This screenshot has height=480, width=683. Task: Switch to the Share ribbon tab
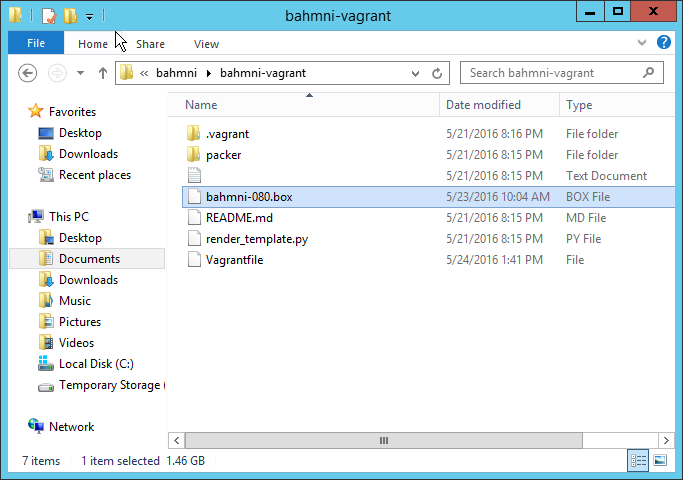tap(150, 44)
